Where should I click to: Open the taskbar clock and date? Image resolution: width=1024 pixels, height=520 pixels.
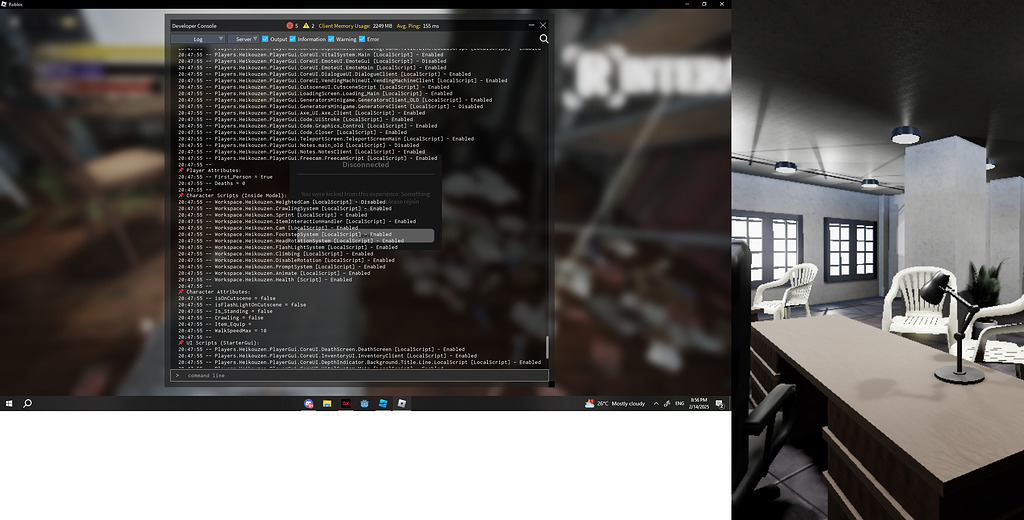pyautogui.click(x=699, y=404)
